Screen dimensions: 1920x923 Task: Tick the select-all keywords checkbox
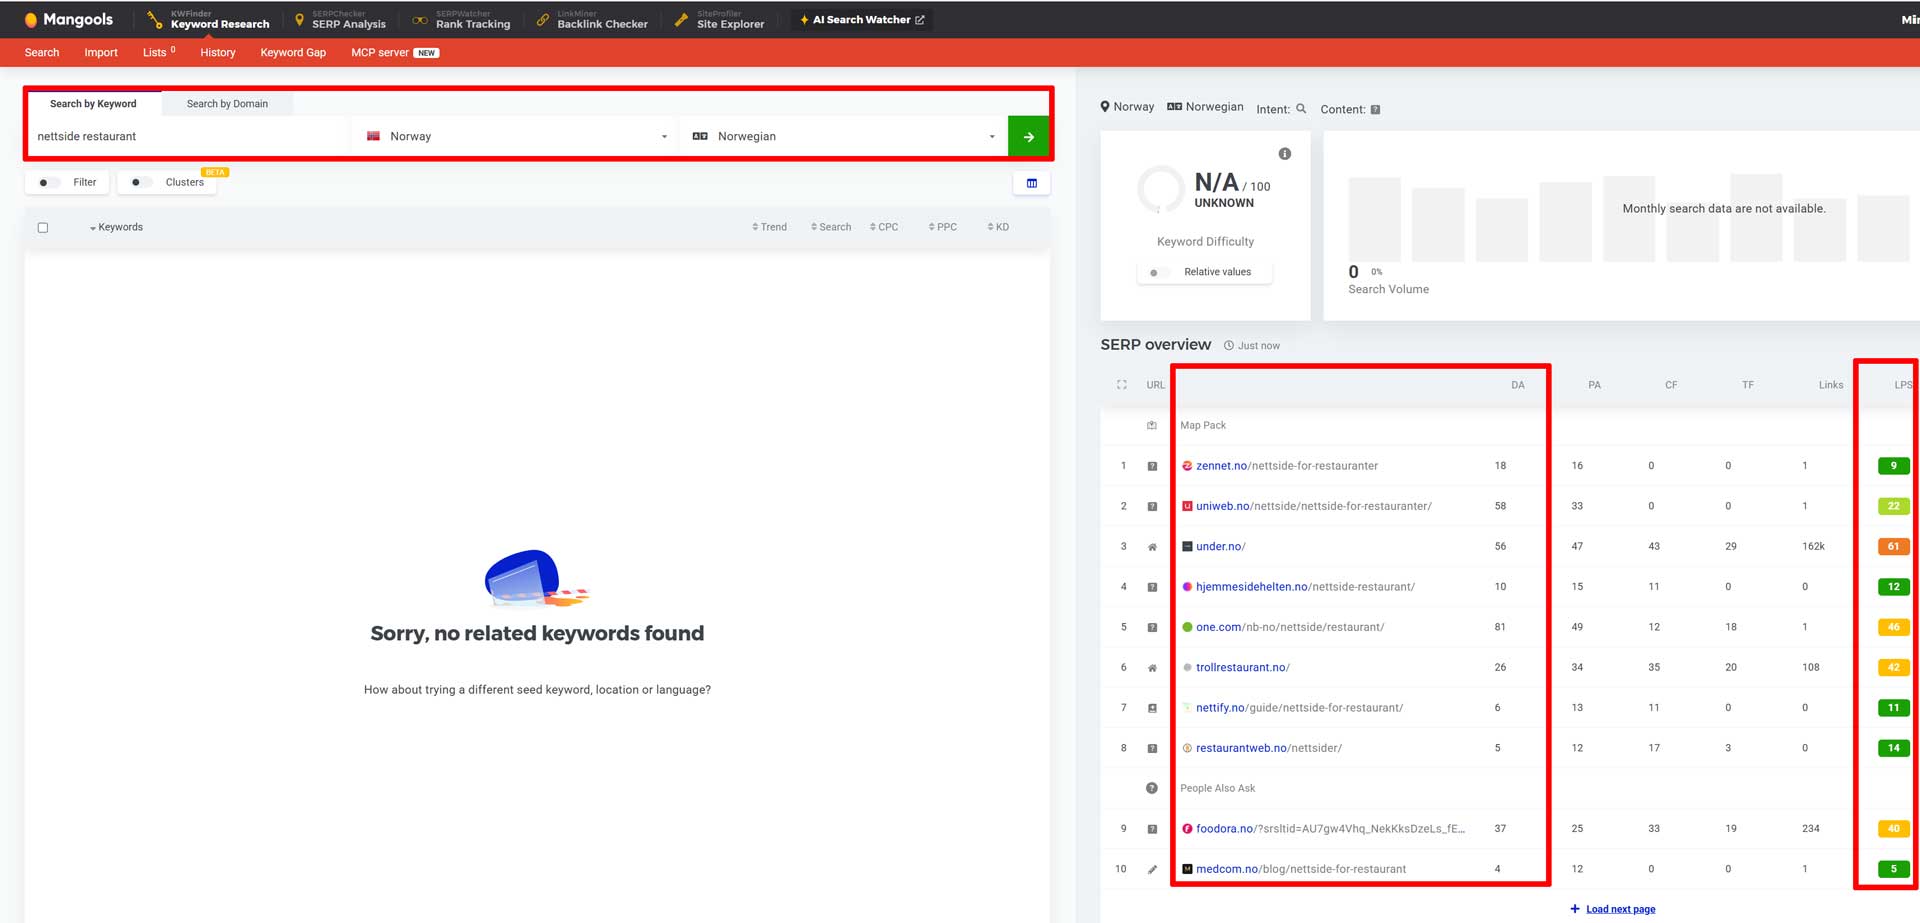[x=43, y=227]
